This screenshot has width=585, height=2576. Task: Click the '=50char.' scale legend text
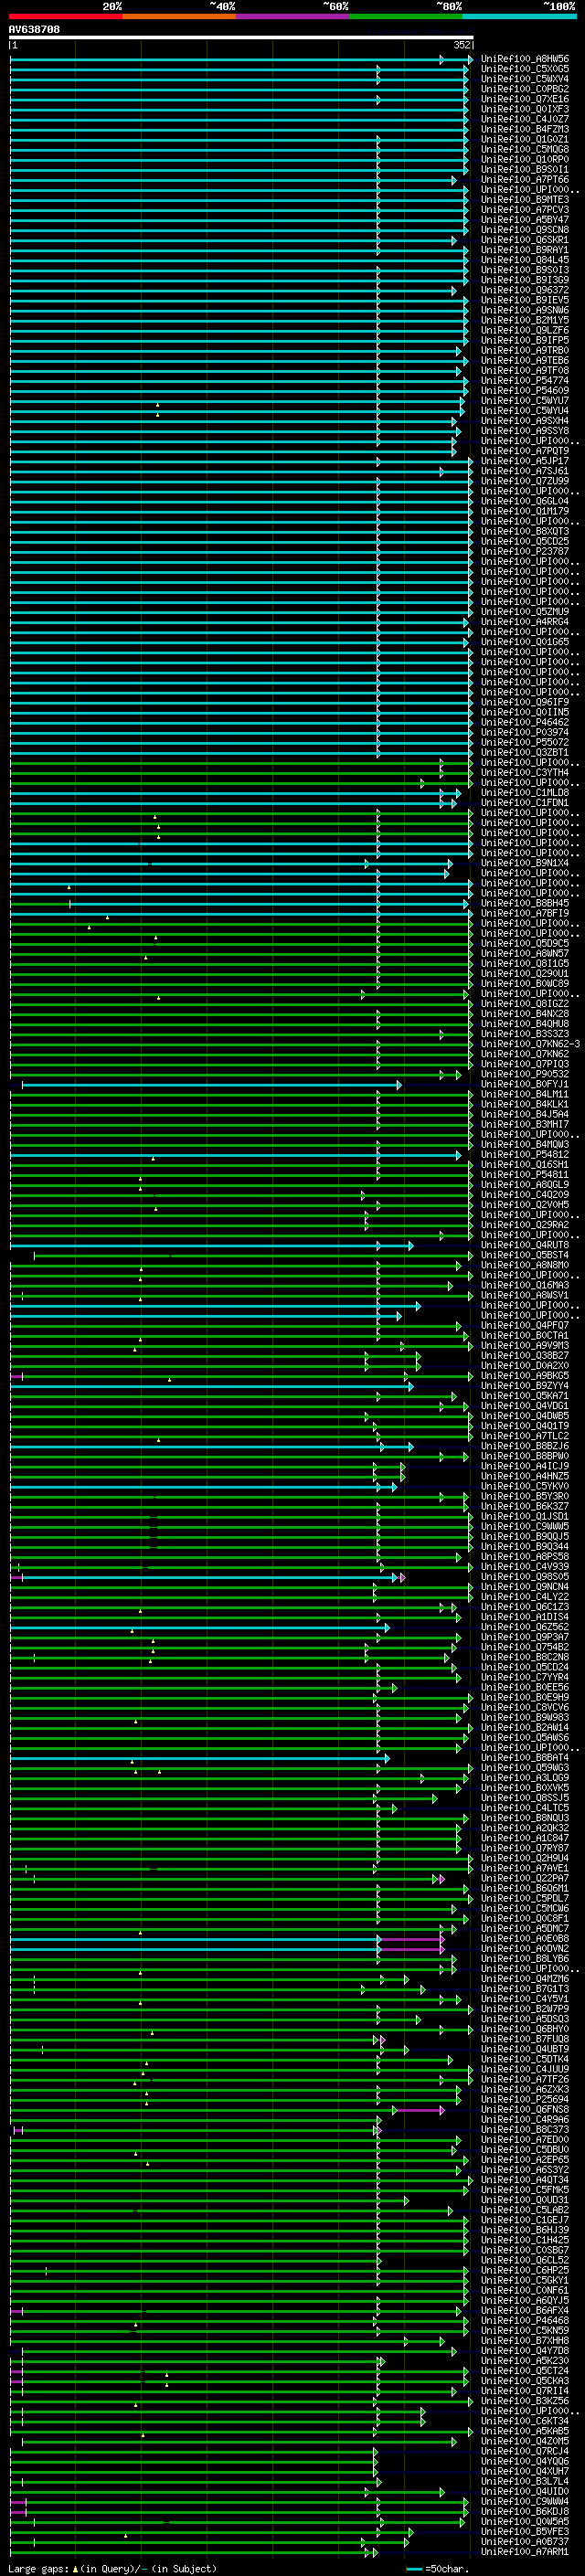point(447,2568)
